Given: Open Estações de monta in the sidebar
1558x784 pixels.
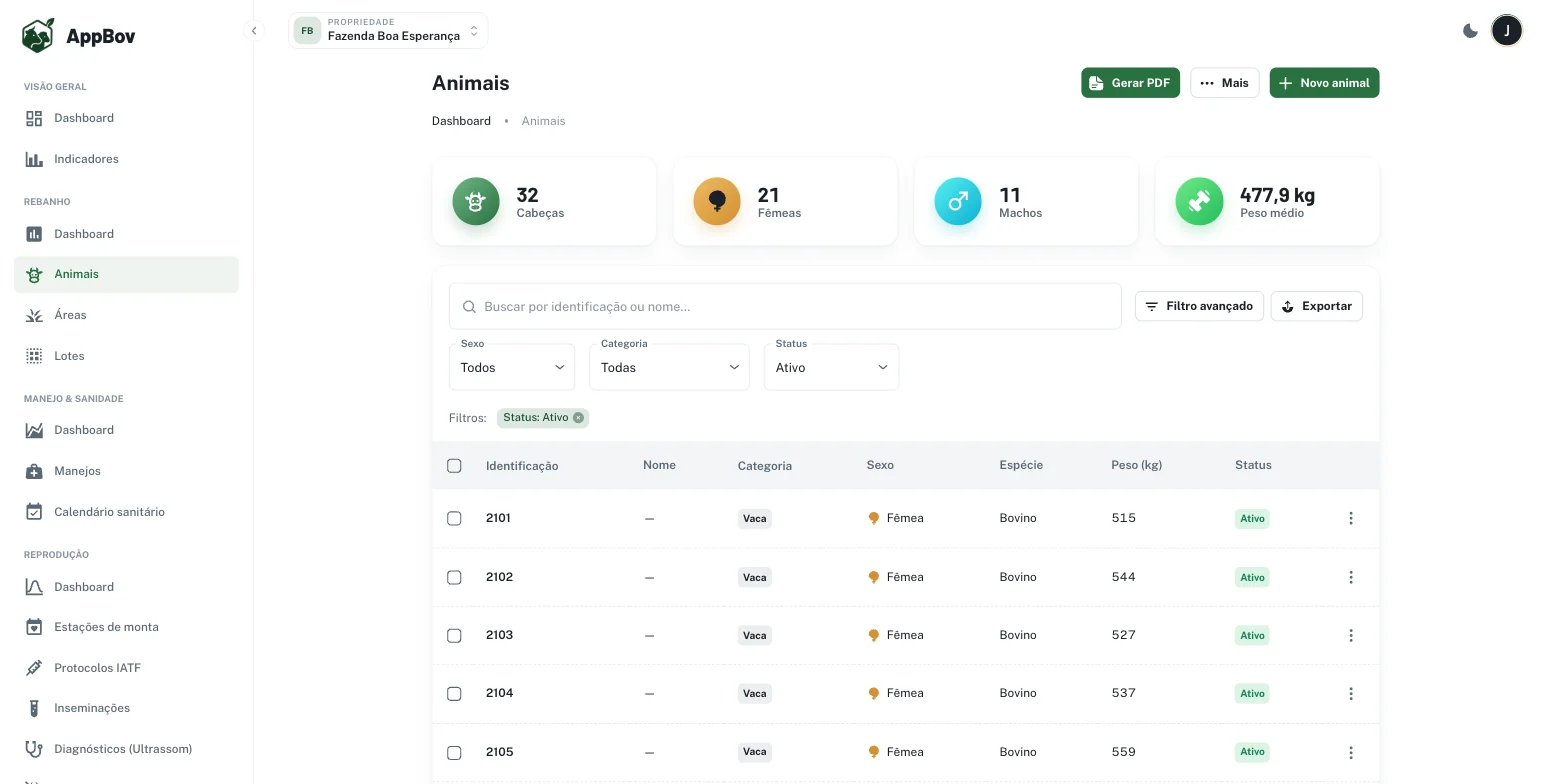Looking at the screenshot, I should point(126,627).
